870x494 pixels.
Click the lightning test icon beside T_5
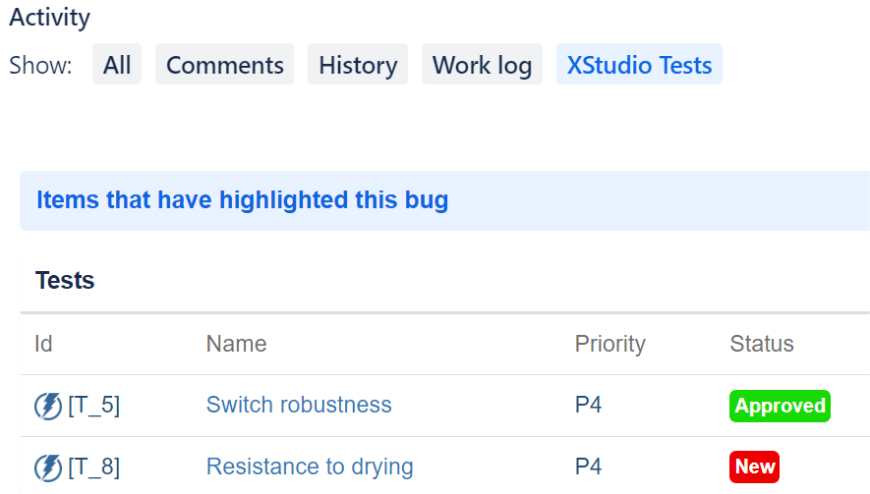click(x=48, y=406)
